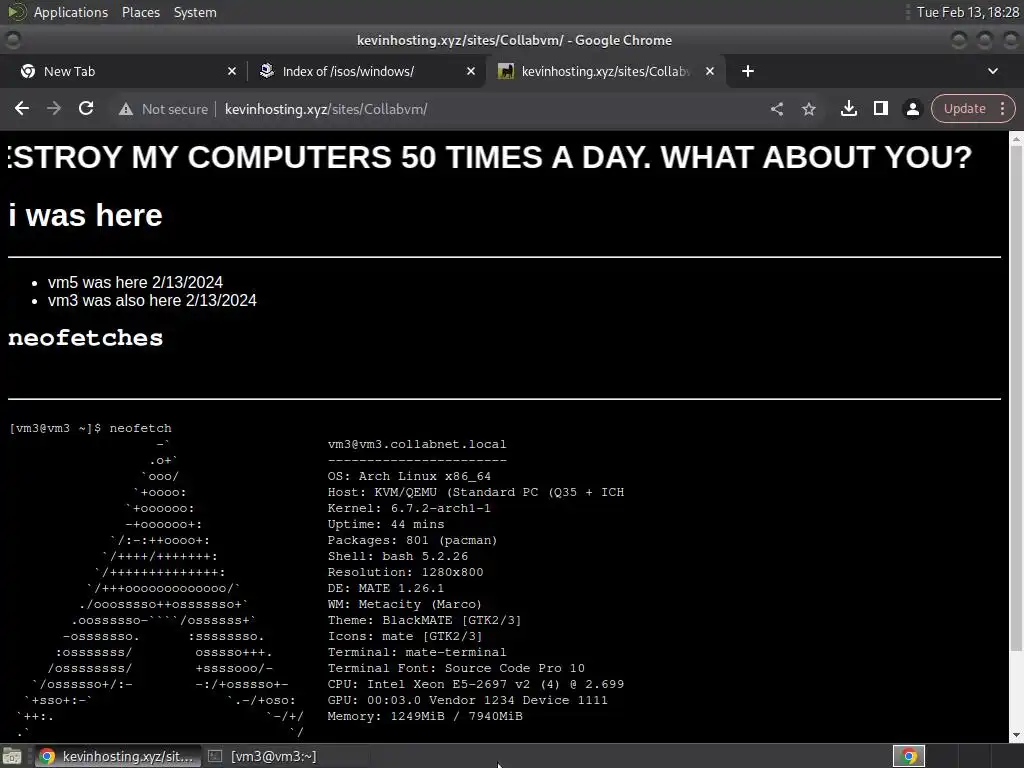Click the 'Theme: BlackMATE [GTK2/3]' line

424,620
